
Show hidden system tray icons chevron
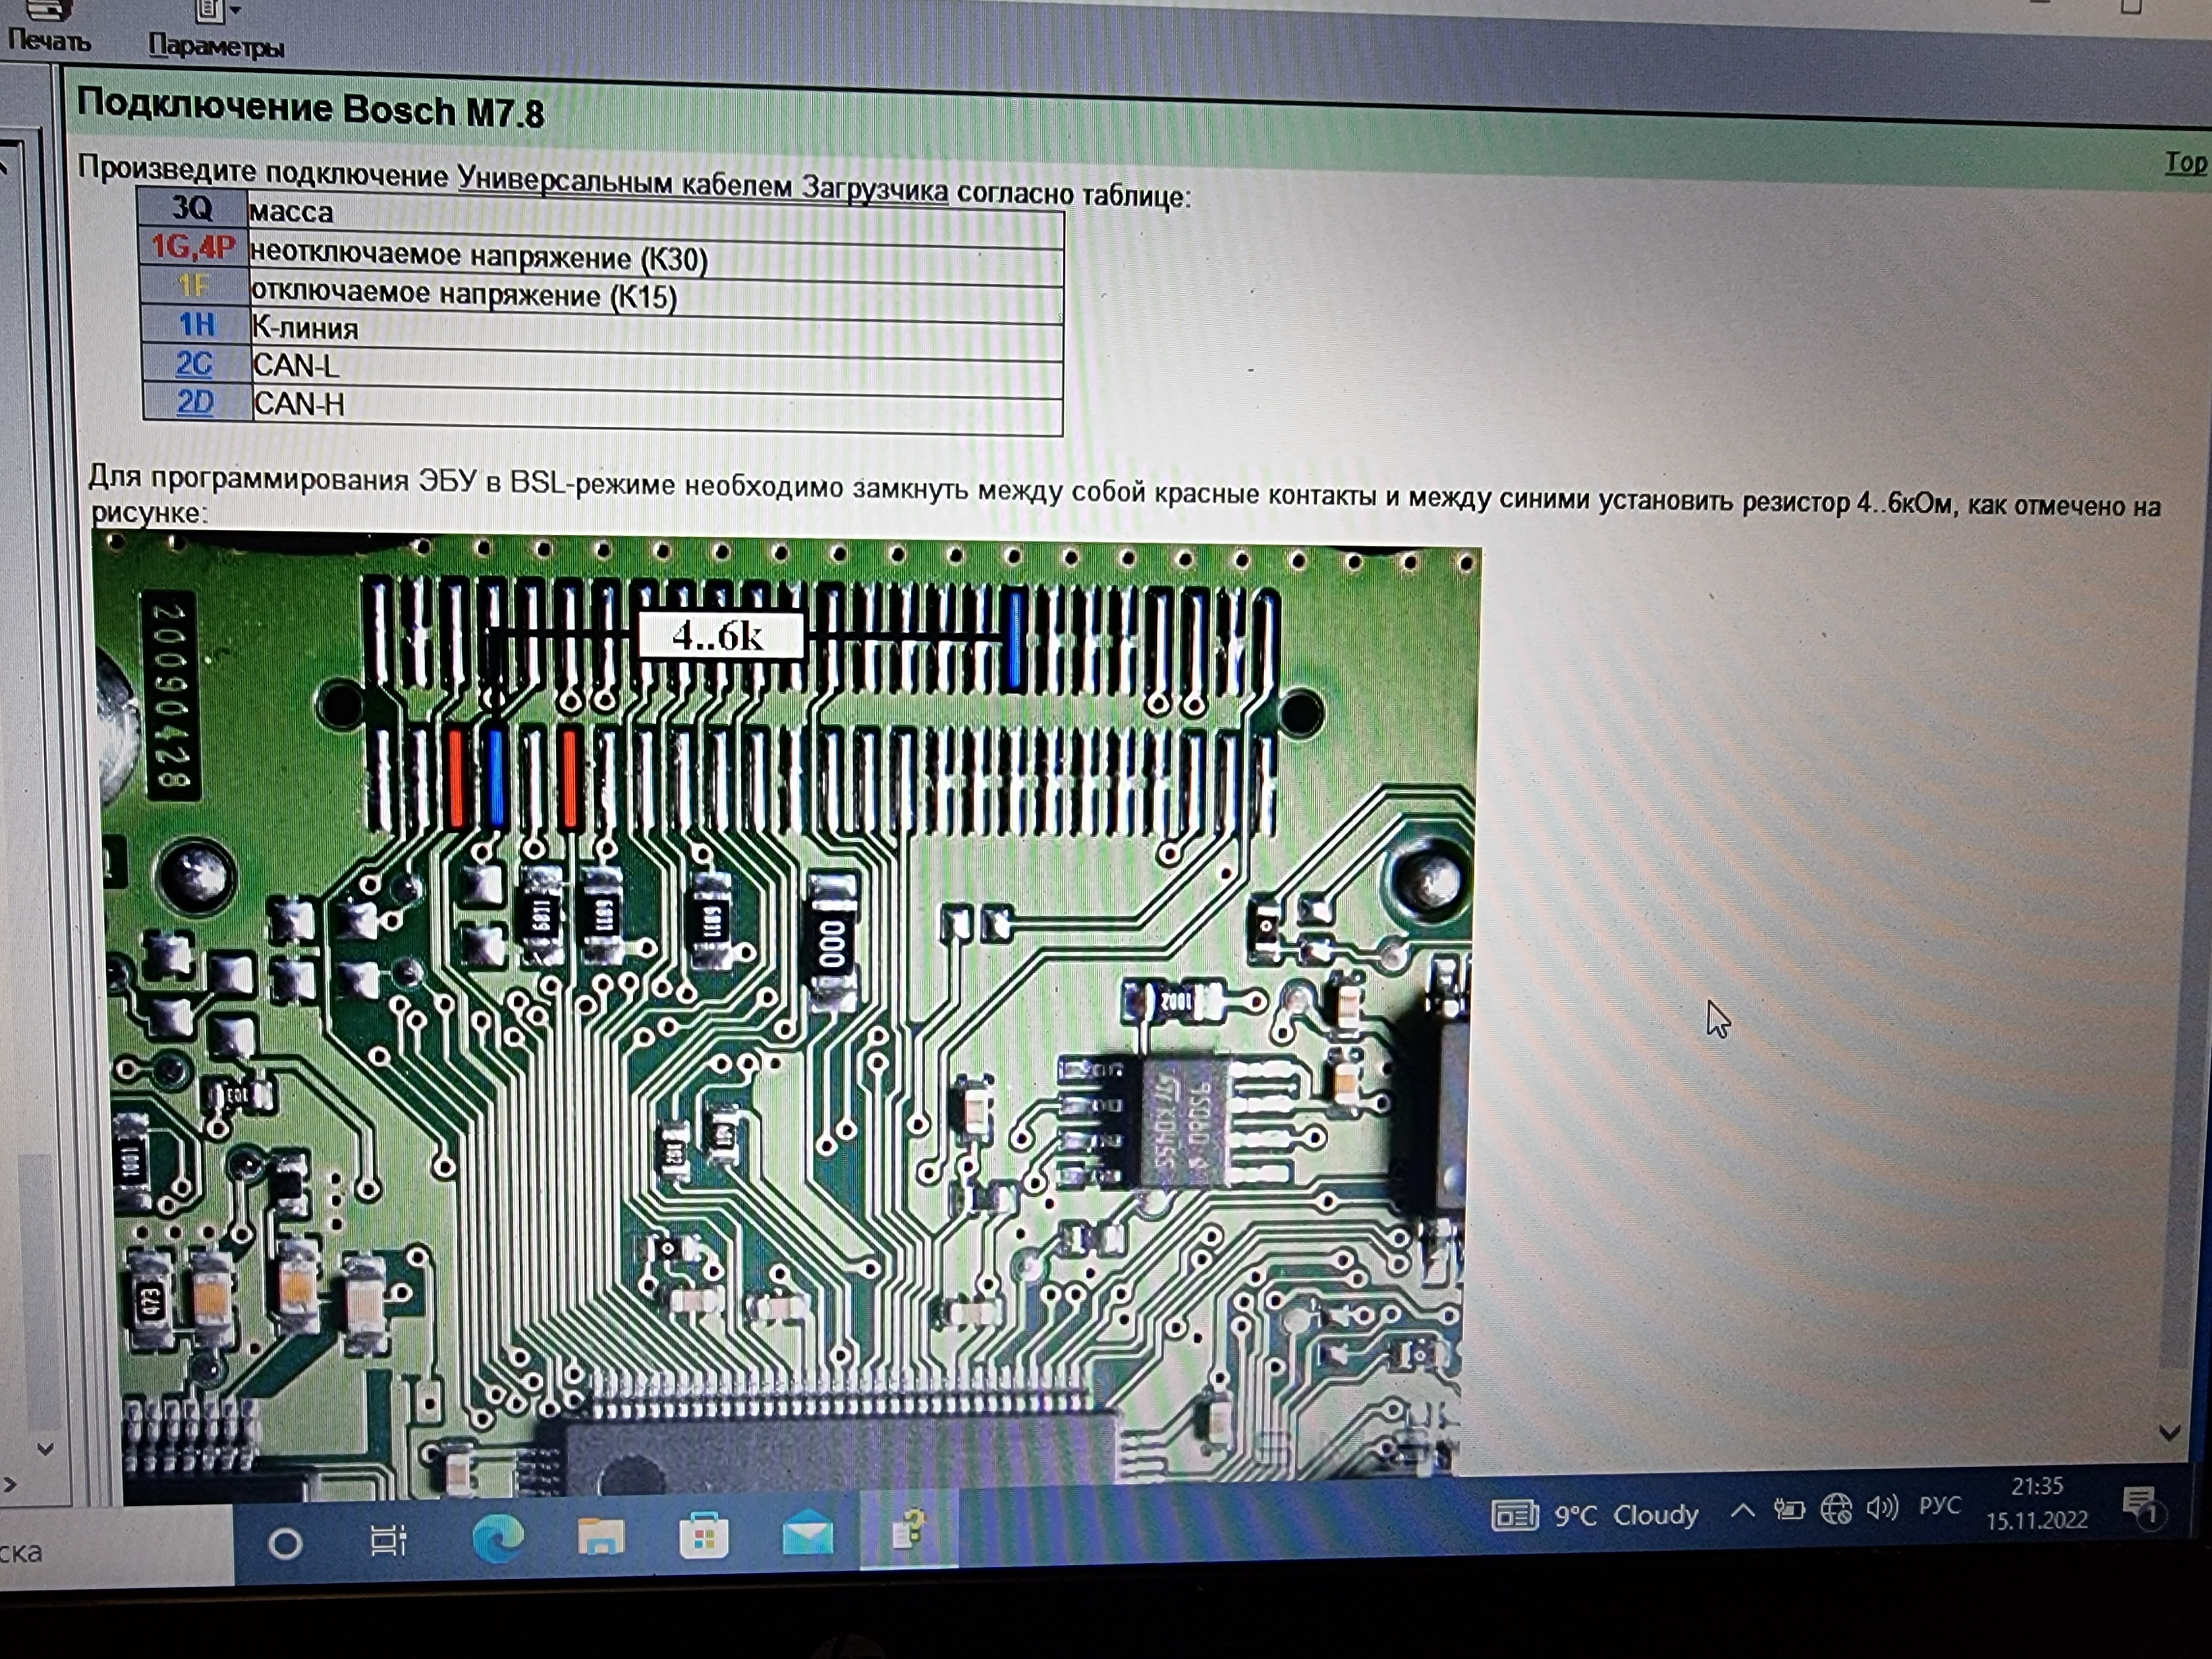[x=1742, y=1511]
